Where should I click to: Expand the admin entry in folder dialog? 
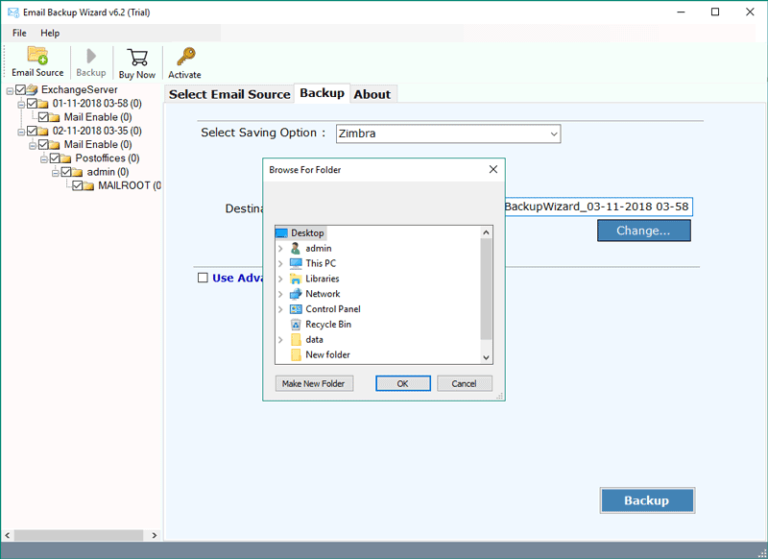[x=281, y=248]
